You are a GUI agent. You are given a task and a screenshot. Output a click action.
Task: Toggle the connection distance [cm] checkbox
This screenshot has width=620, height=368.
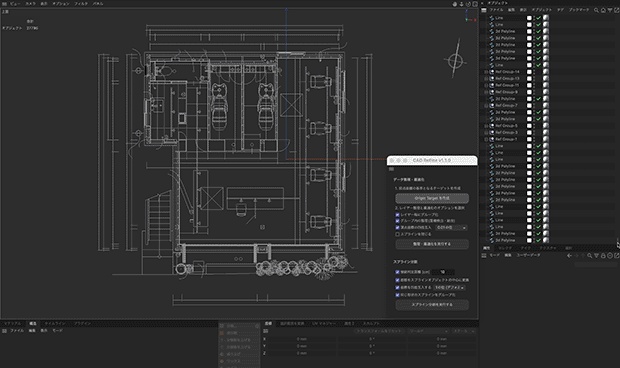[397, 272]
